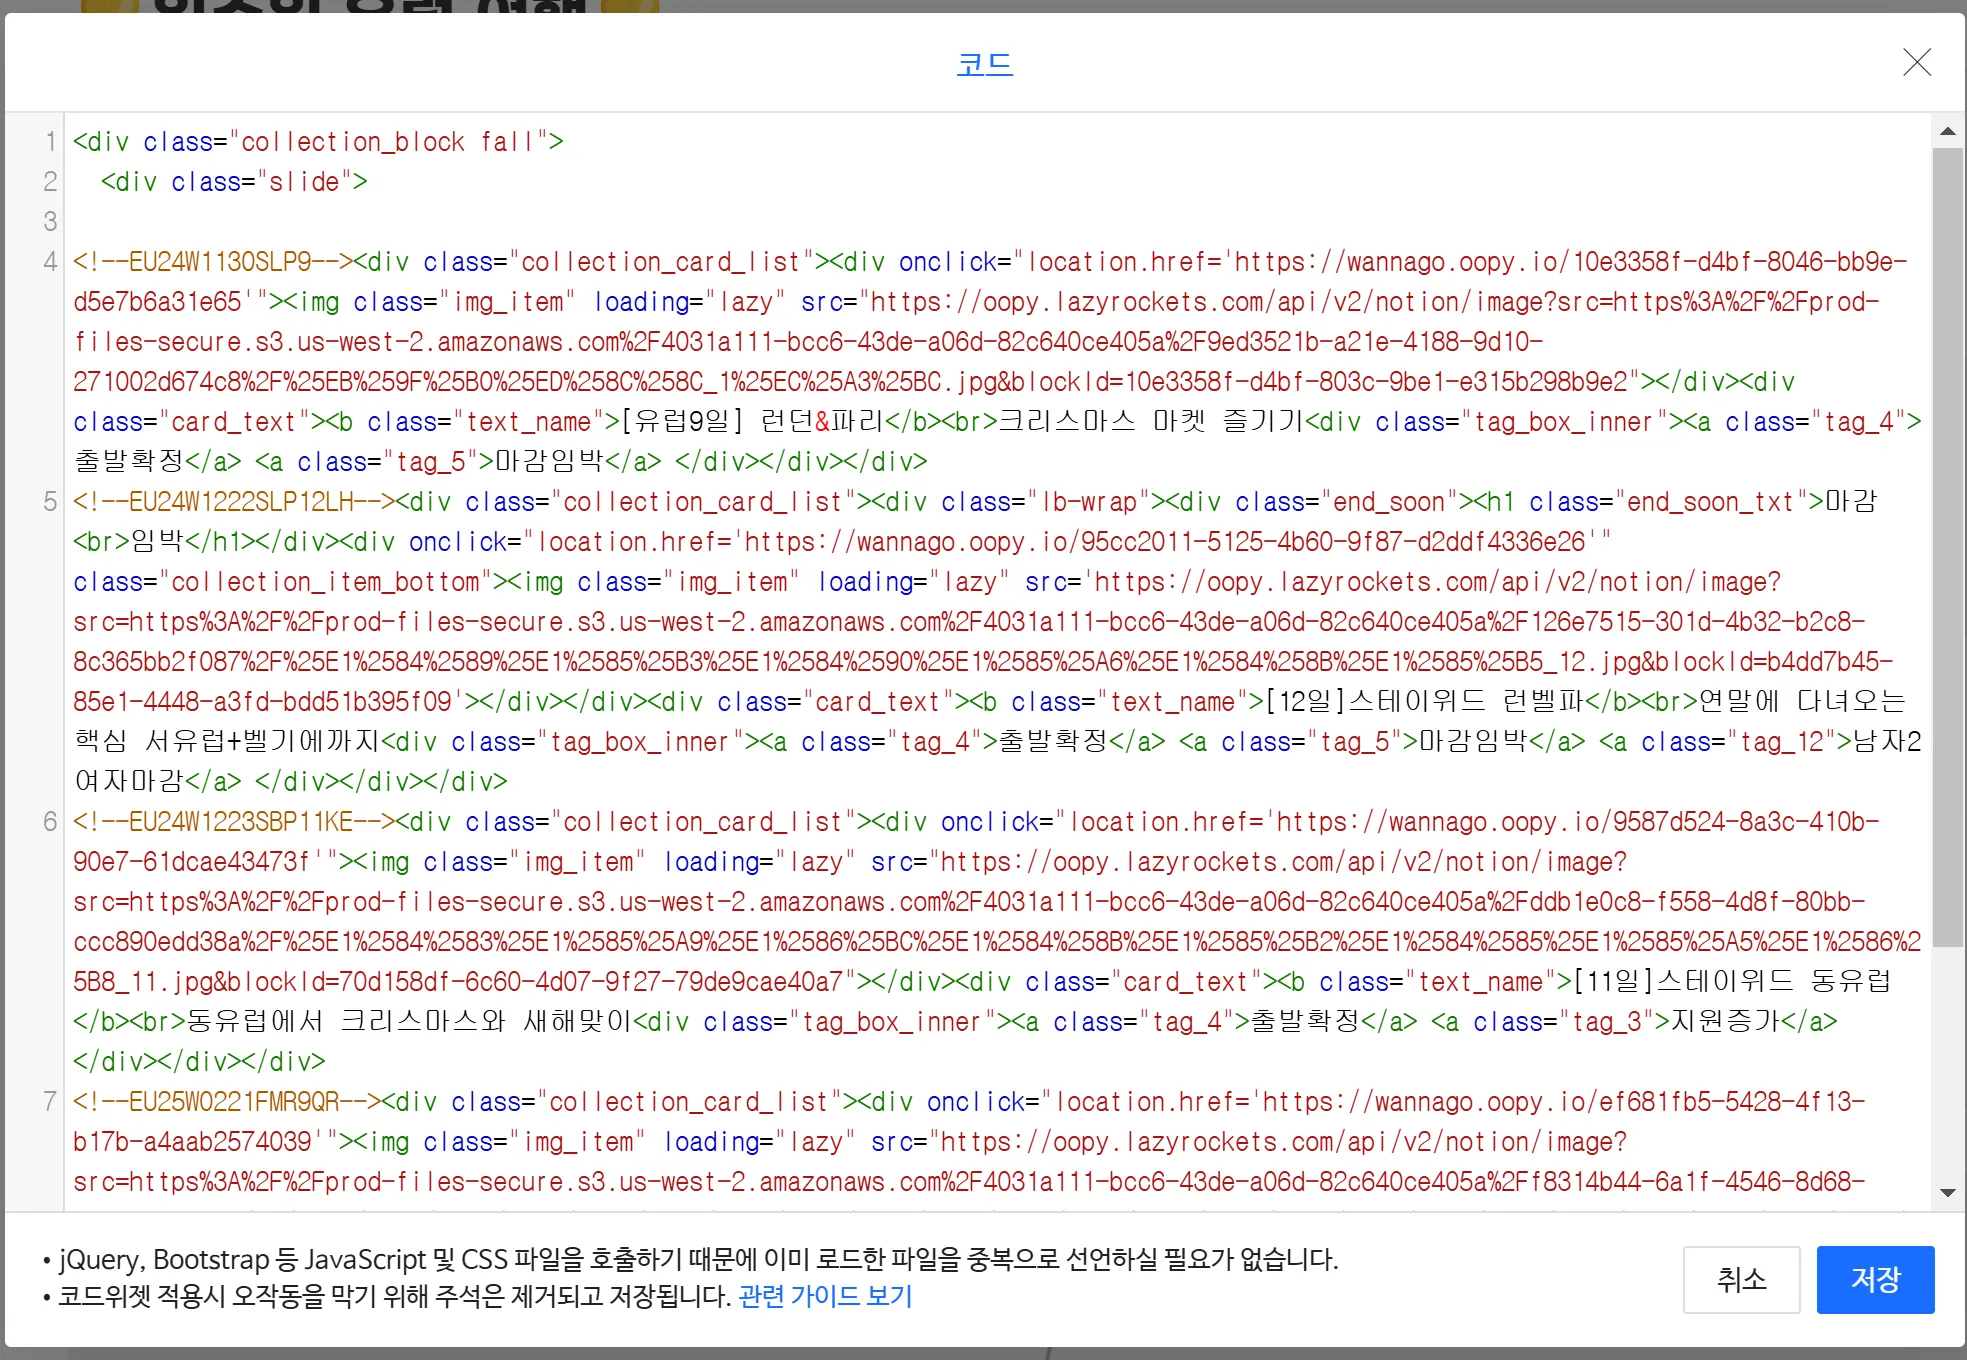
Task: Click the scrollbar down arrow
Action: [x=1947, y=1192]
